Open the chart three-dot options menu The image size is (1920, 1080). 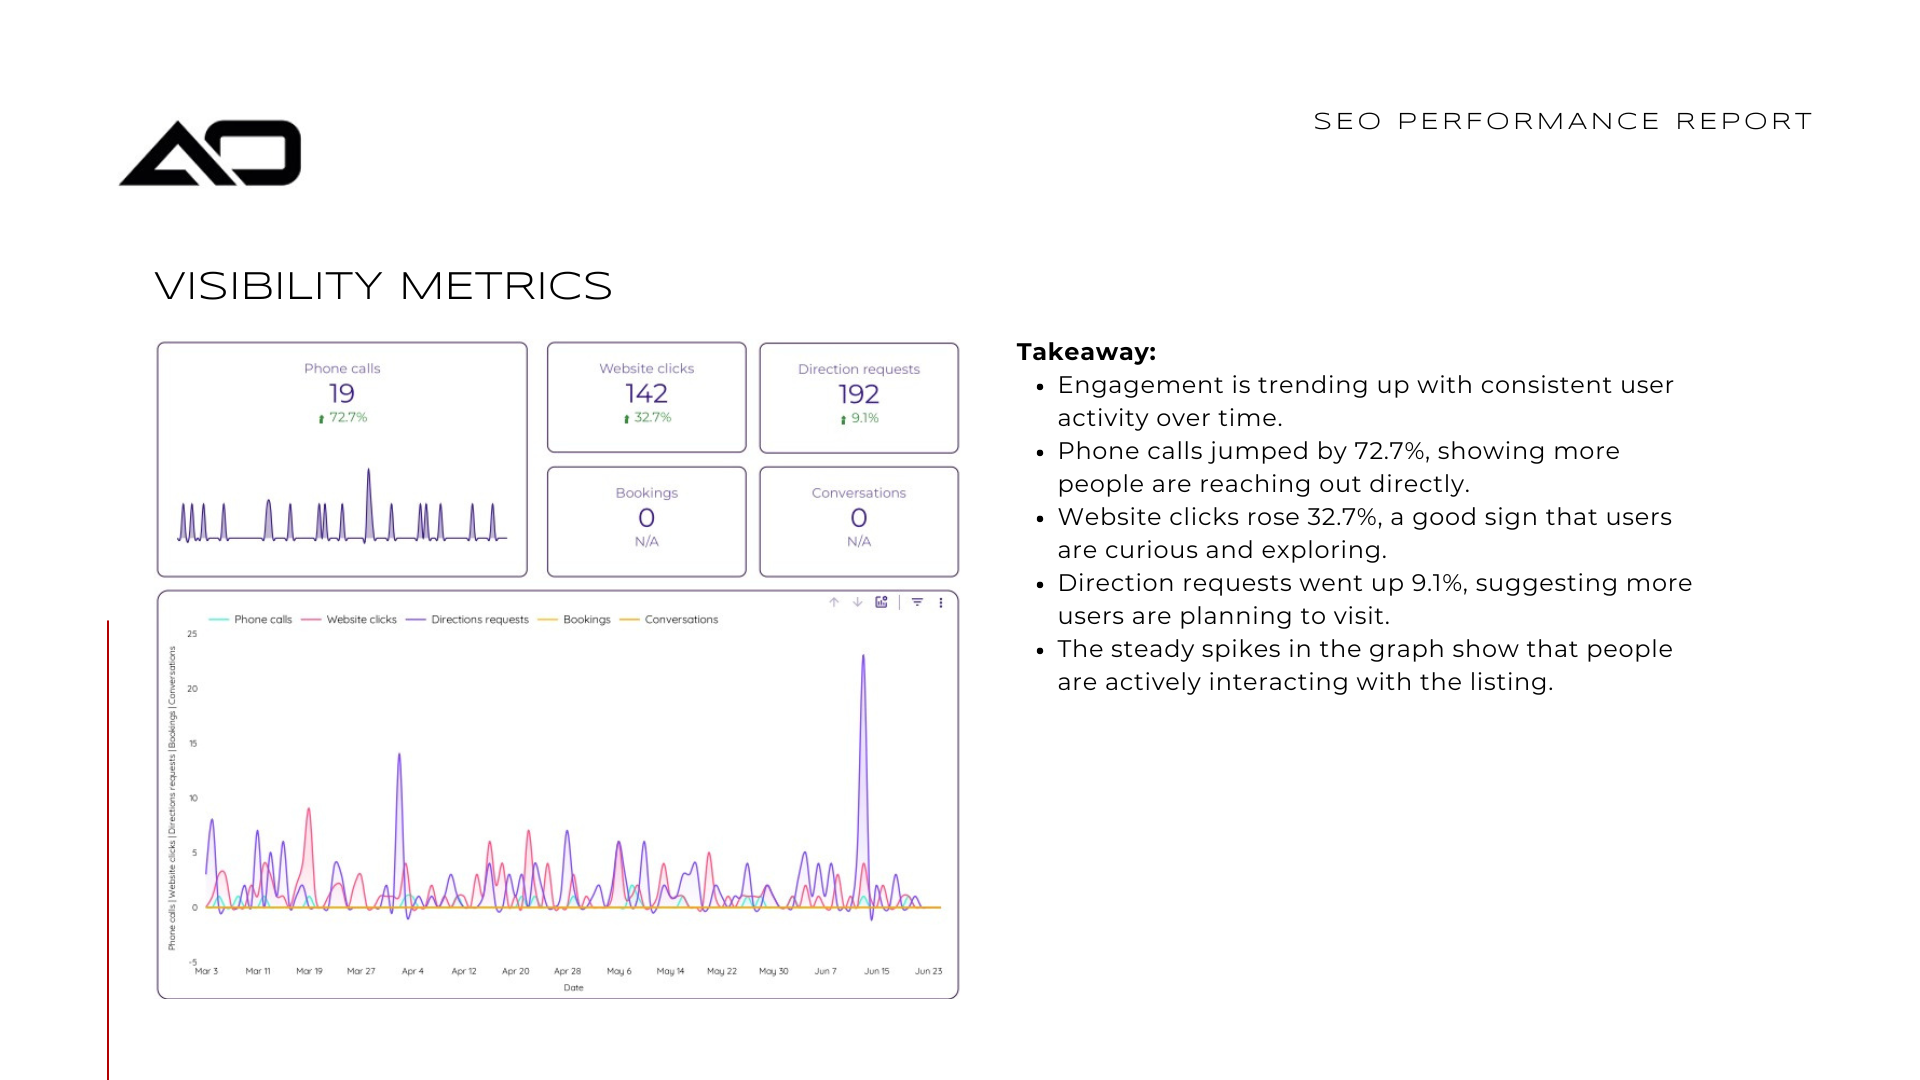[x=941, y=602]
